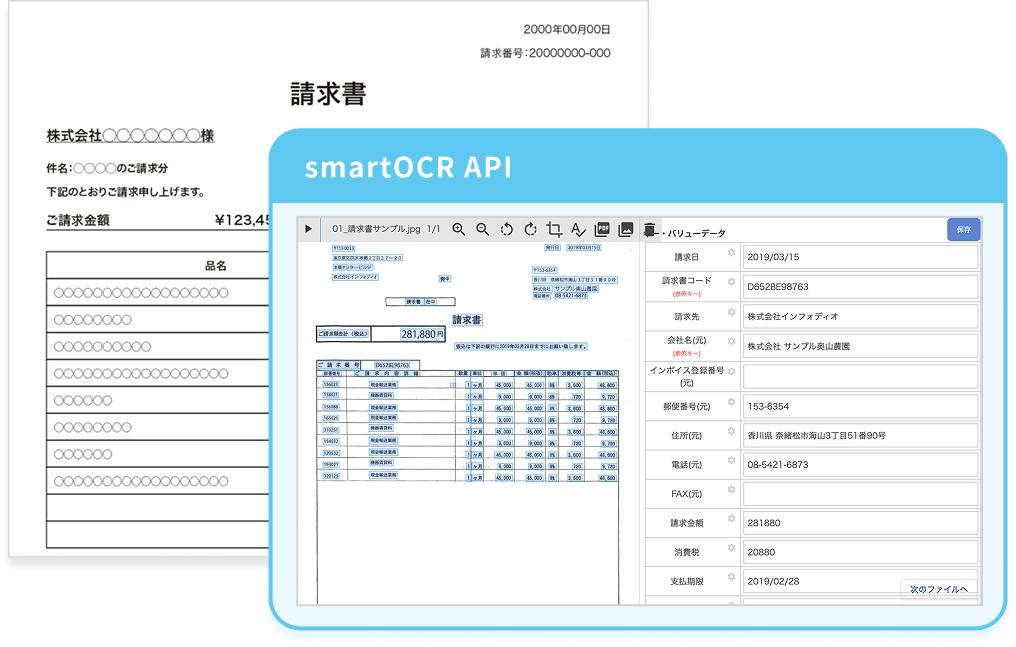Click the 品名 column header in background invoice
1016x647 pixels.
tap(216, 266)
